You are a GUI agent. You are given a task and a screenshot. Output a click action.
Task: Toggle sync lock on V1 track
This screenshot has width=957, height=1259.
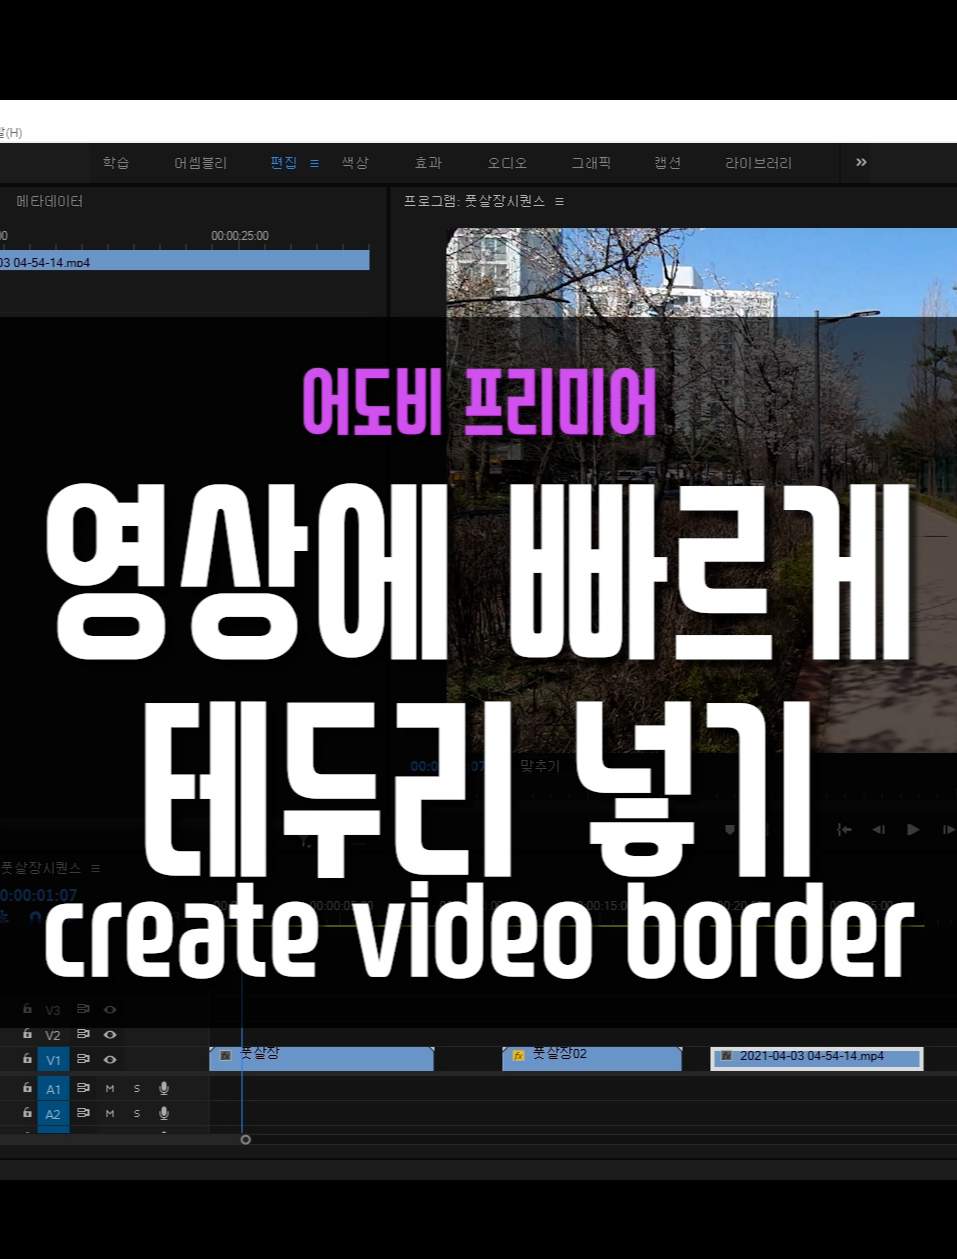click(x=83, y=1058)
